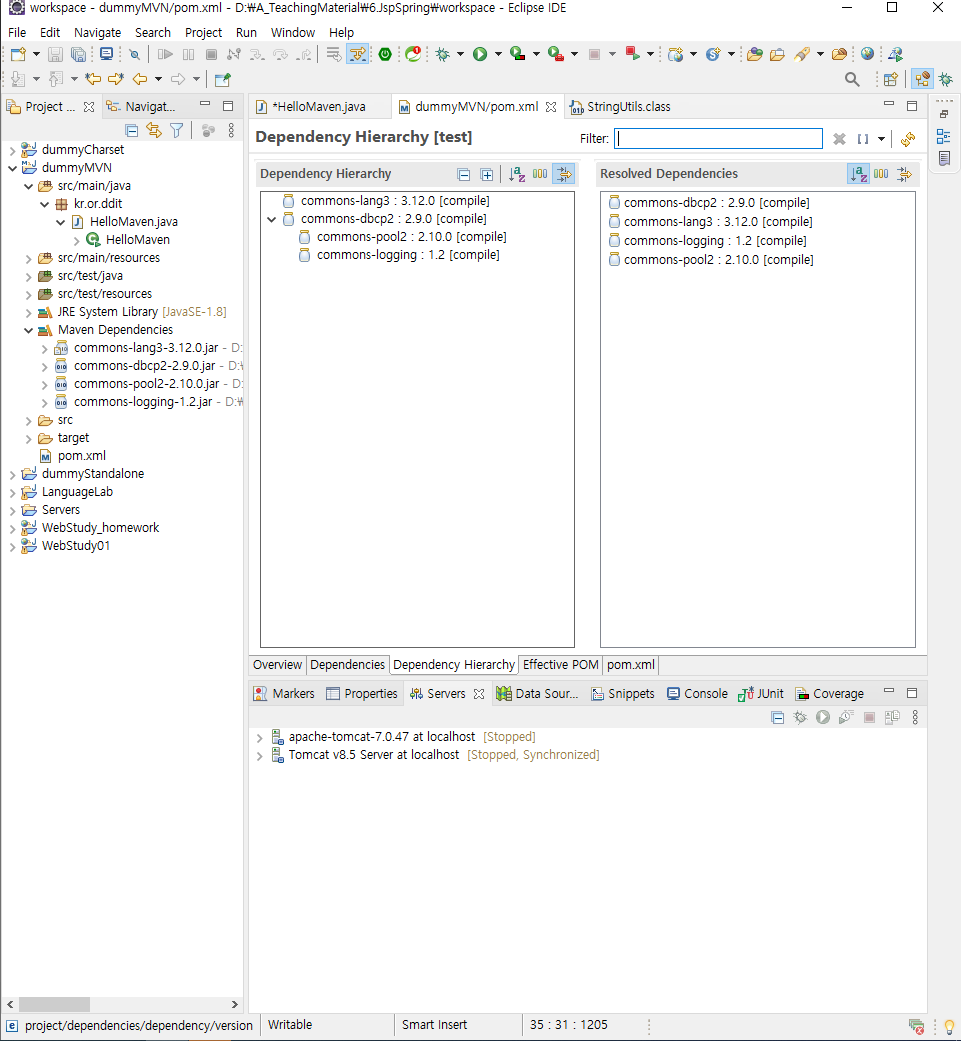Switch to the *HelloMaven.java editor tab
The image size is (961, 1041).
(319, 107)
